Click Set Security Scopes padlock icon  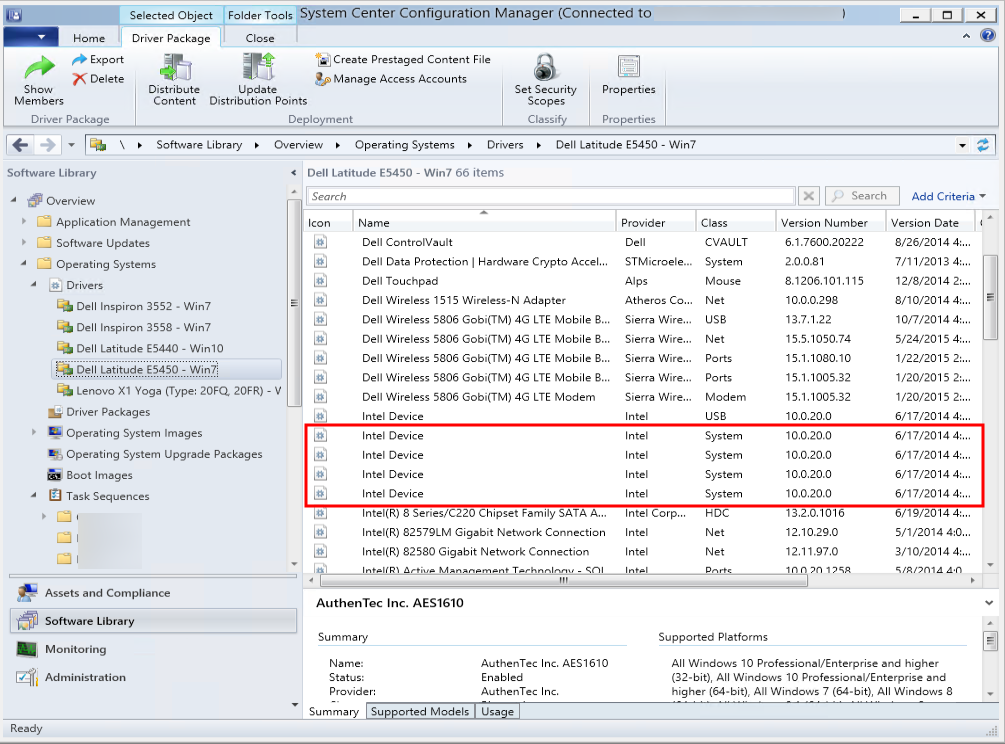[x=545, y=67]
